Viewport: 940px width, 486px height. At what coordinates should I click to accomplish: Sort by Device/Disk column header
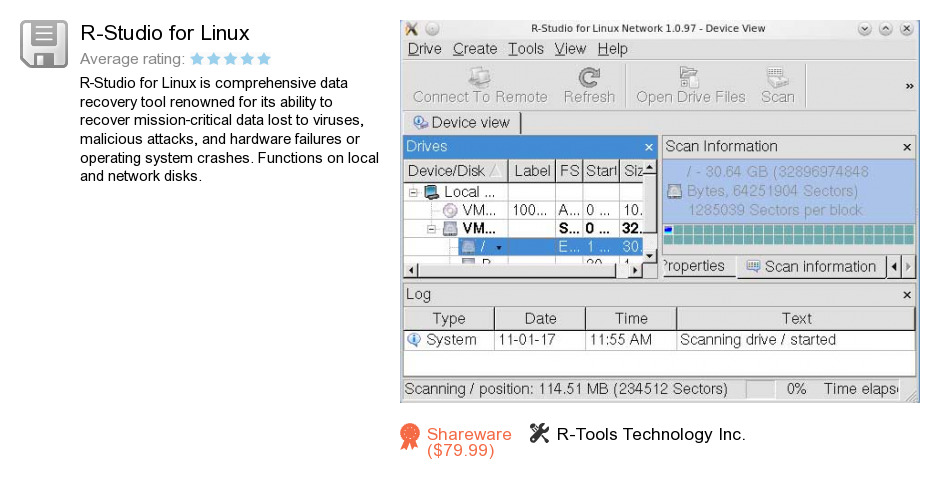[456, 171]
